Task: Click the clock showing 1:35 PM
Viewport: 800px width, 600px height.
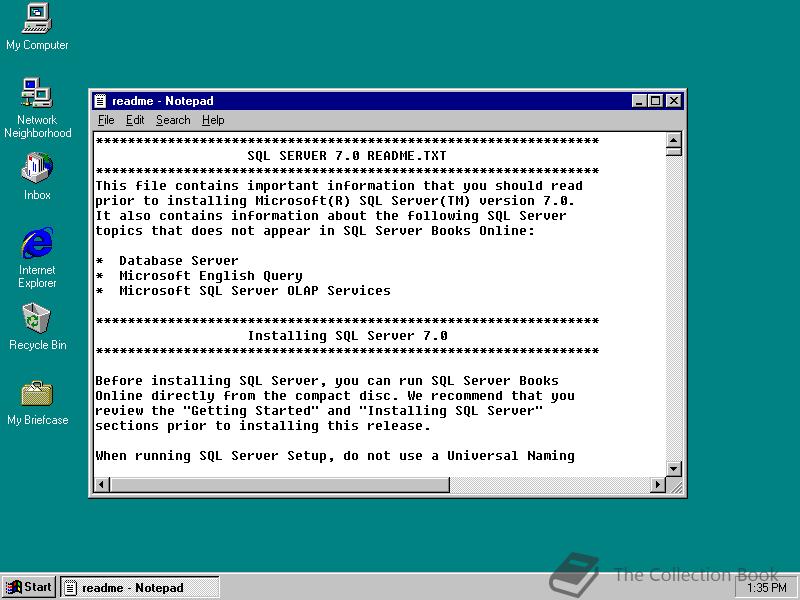Action: [767, 588]
